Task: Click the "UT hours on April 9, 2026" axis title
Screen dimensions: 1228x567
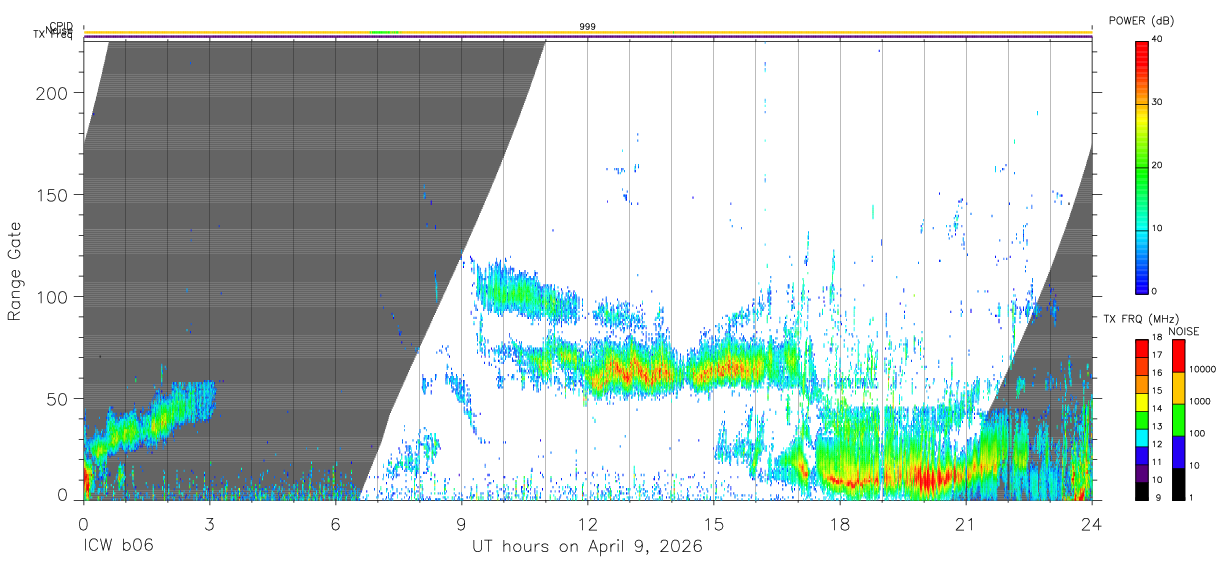Action: [587, 547]
